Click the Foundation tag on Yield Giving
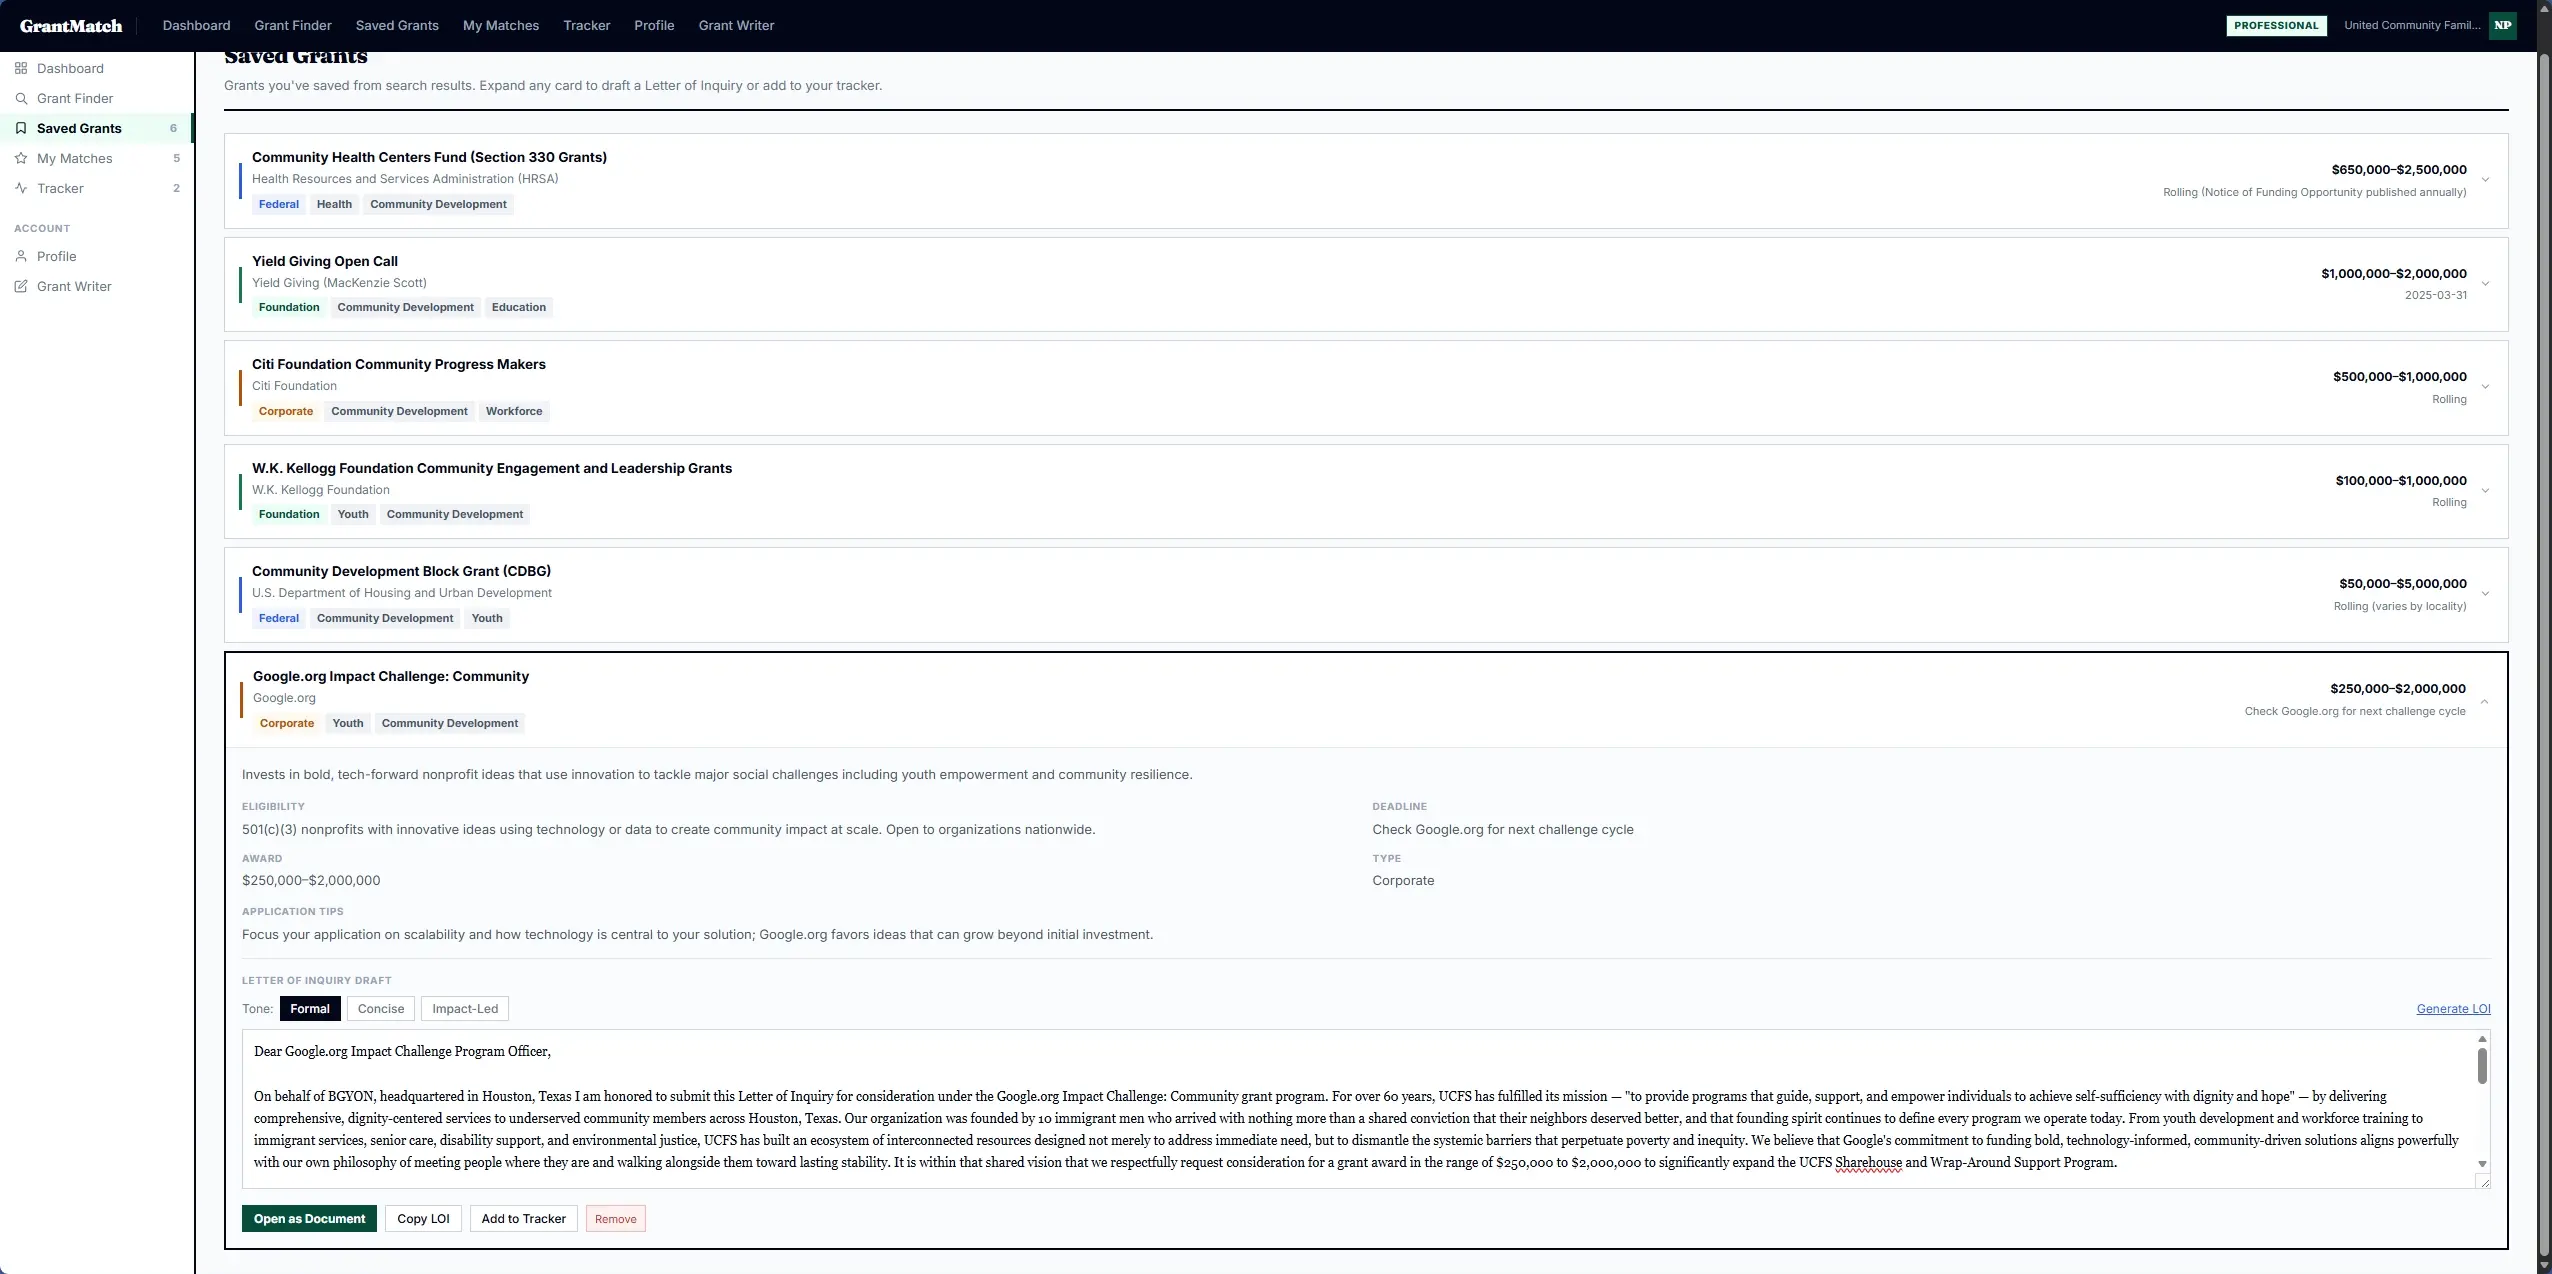The image size is (2552, 1274). (x=289, y=307)
